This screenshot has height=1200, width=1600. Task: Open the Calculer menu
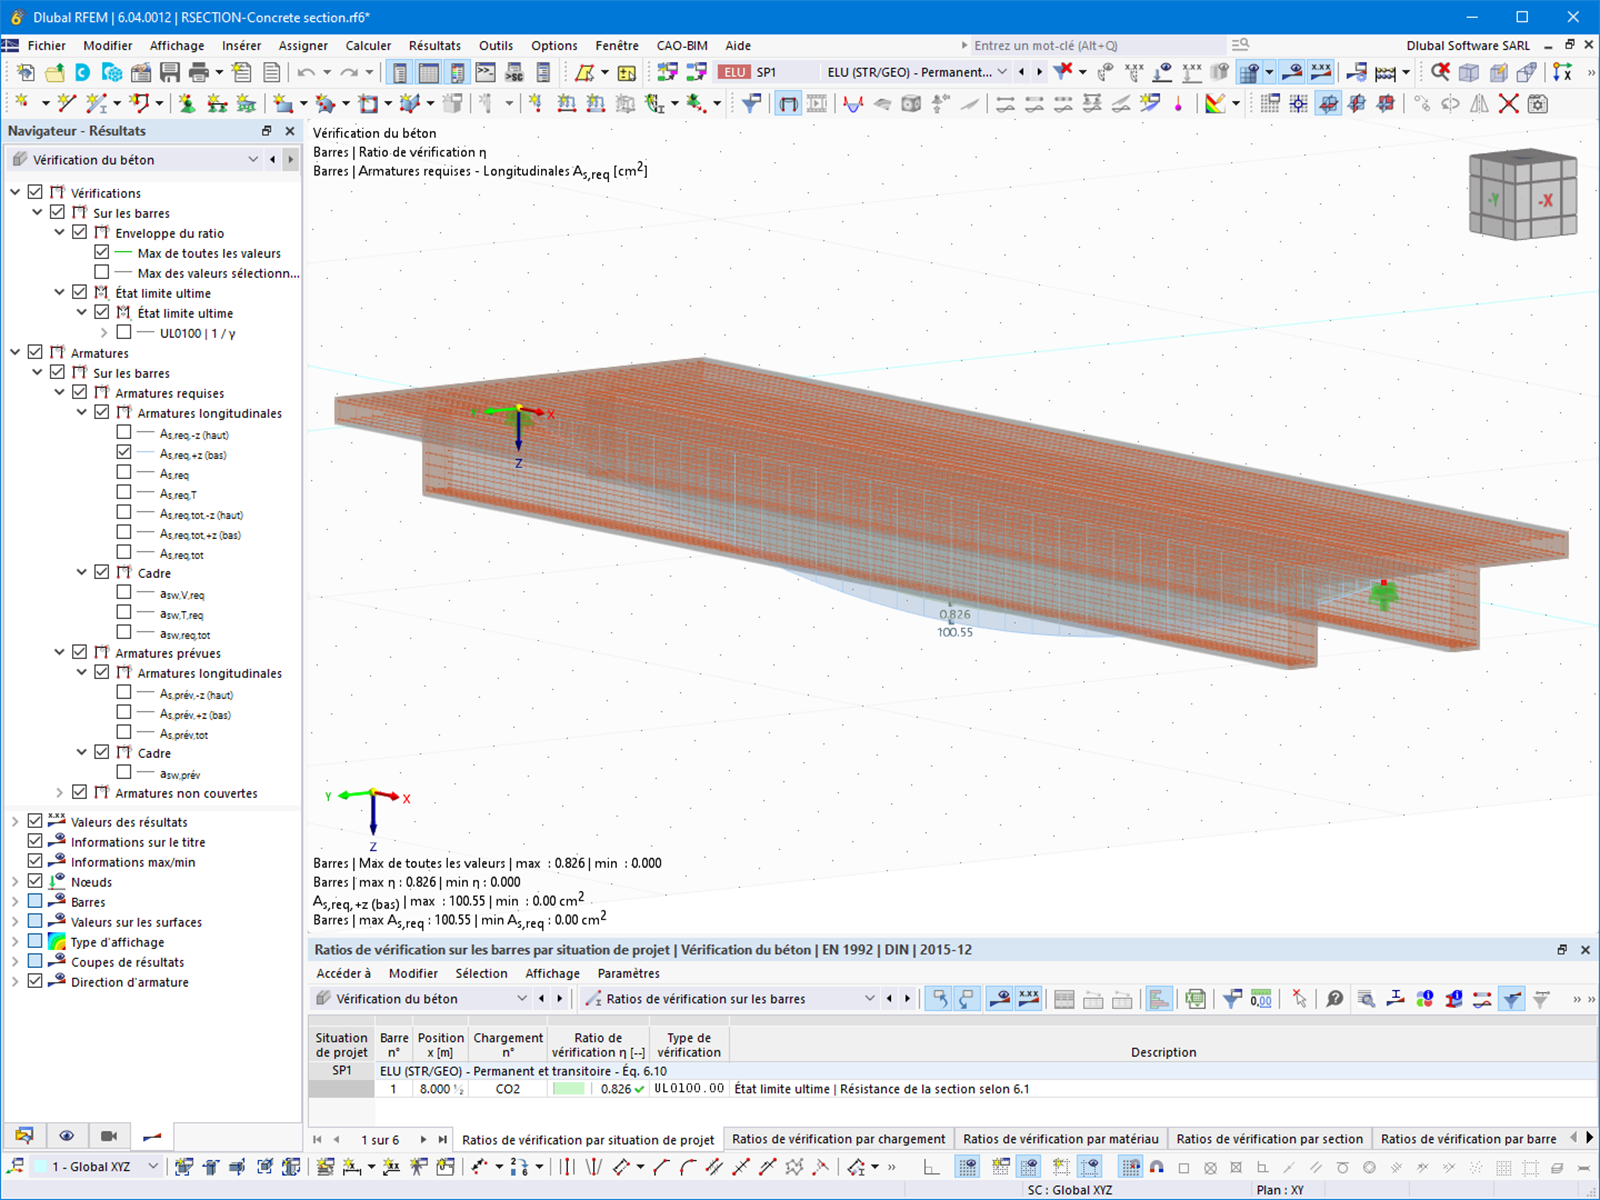coord(368,45)
